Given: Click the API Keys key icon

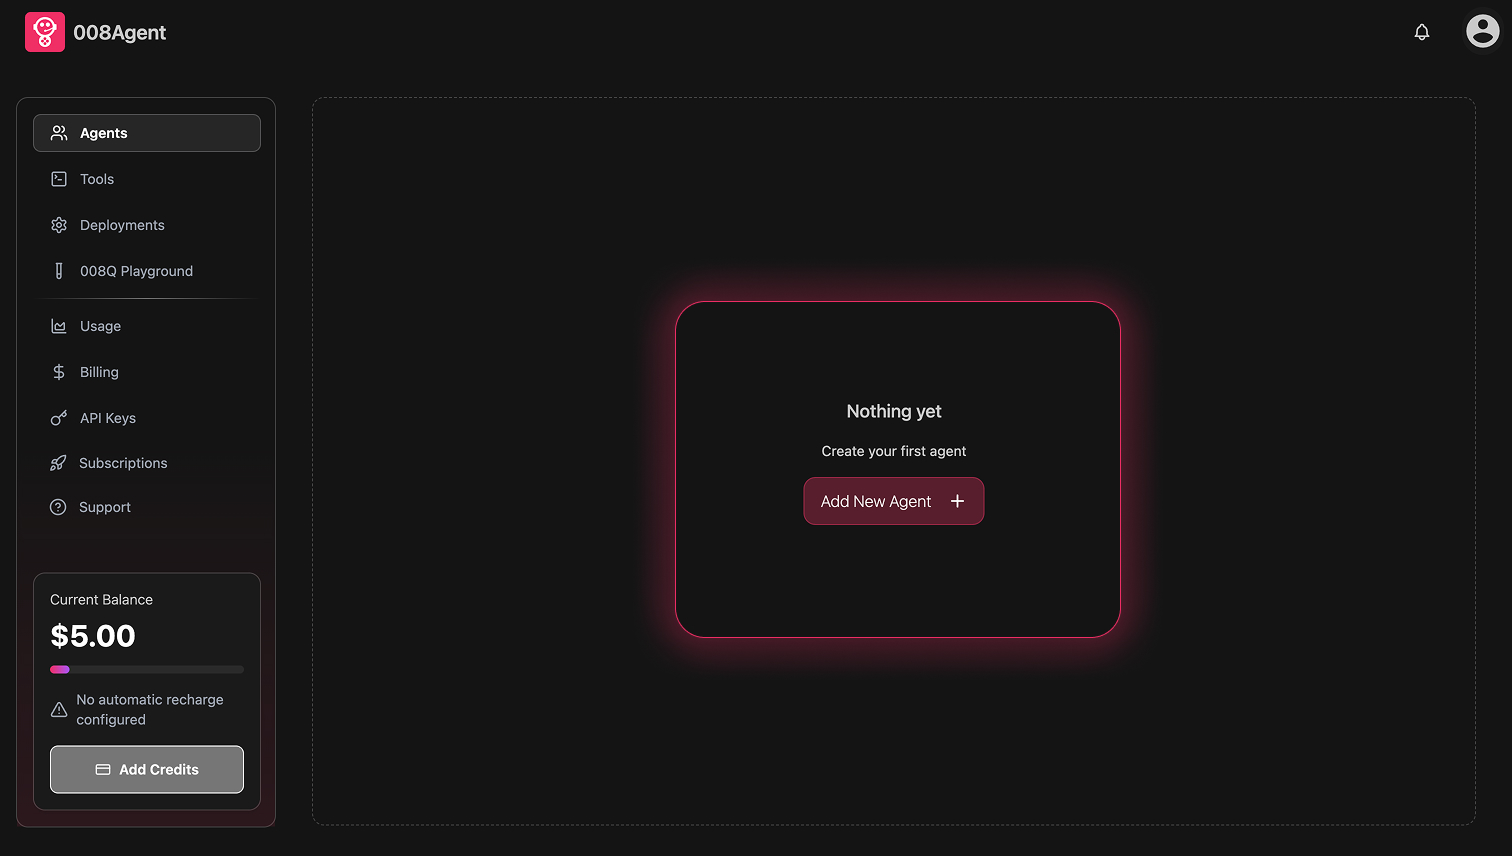Looking at the screenshot, I should (59, 418).
